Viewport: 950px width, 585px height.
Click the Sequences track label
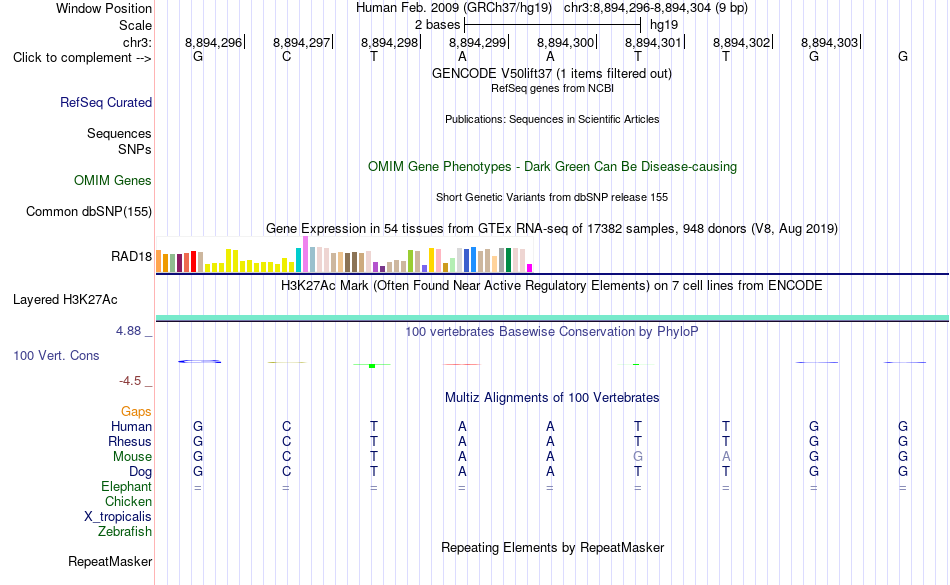point(119,133)
